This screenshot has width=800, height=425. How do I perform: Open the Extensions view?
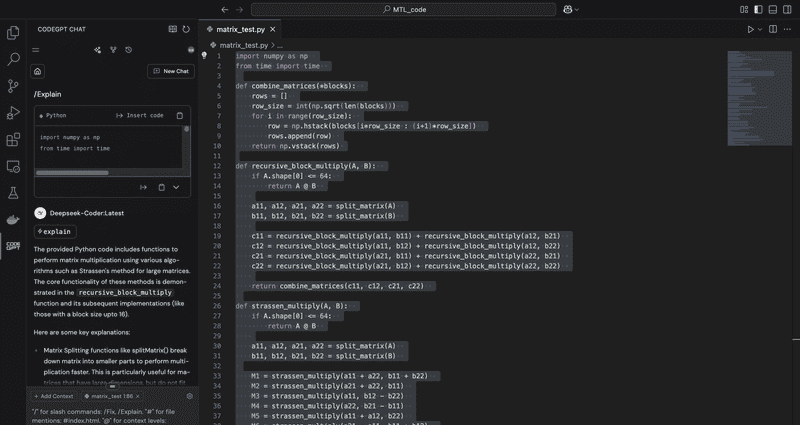[x=13, y=139]
